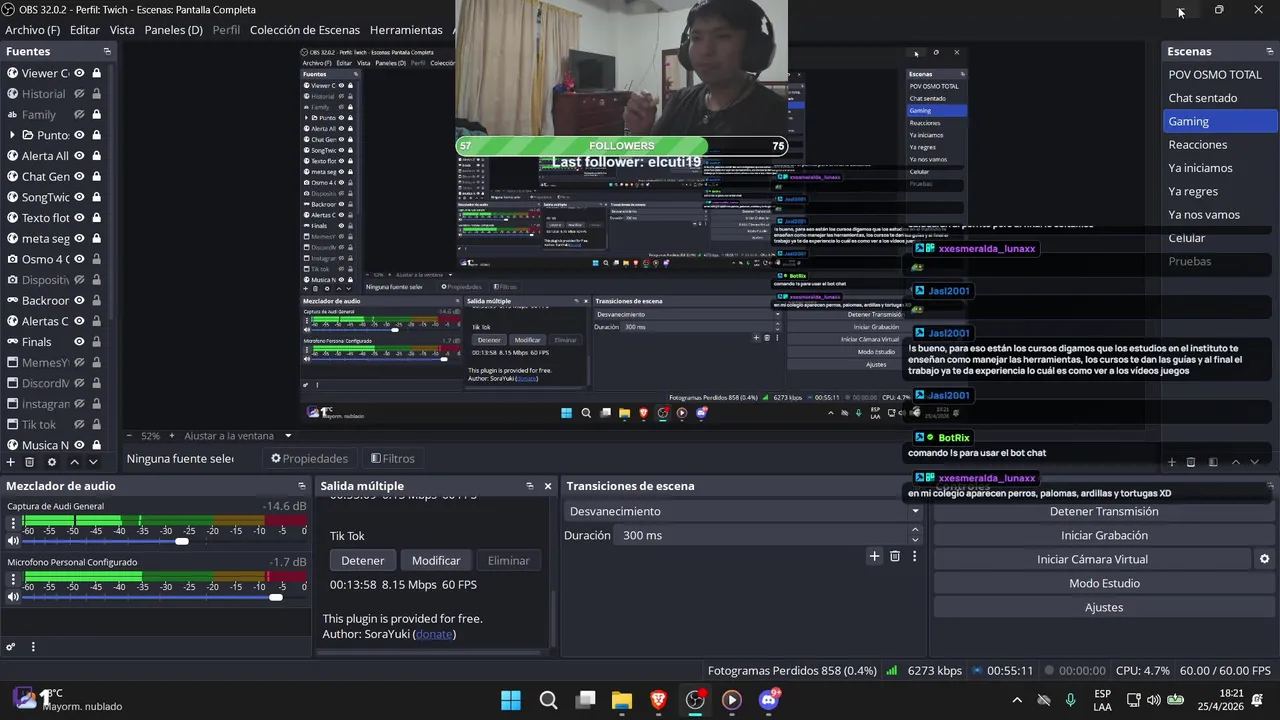Image resolution: width=1280 pixels, height=720 pixels.
Task: Open source properties gear in Fuentes toolbar
Action: [x=52, y=462]
